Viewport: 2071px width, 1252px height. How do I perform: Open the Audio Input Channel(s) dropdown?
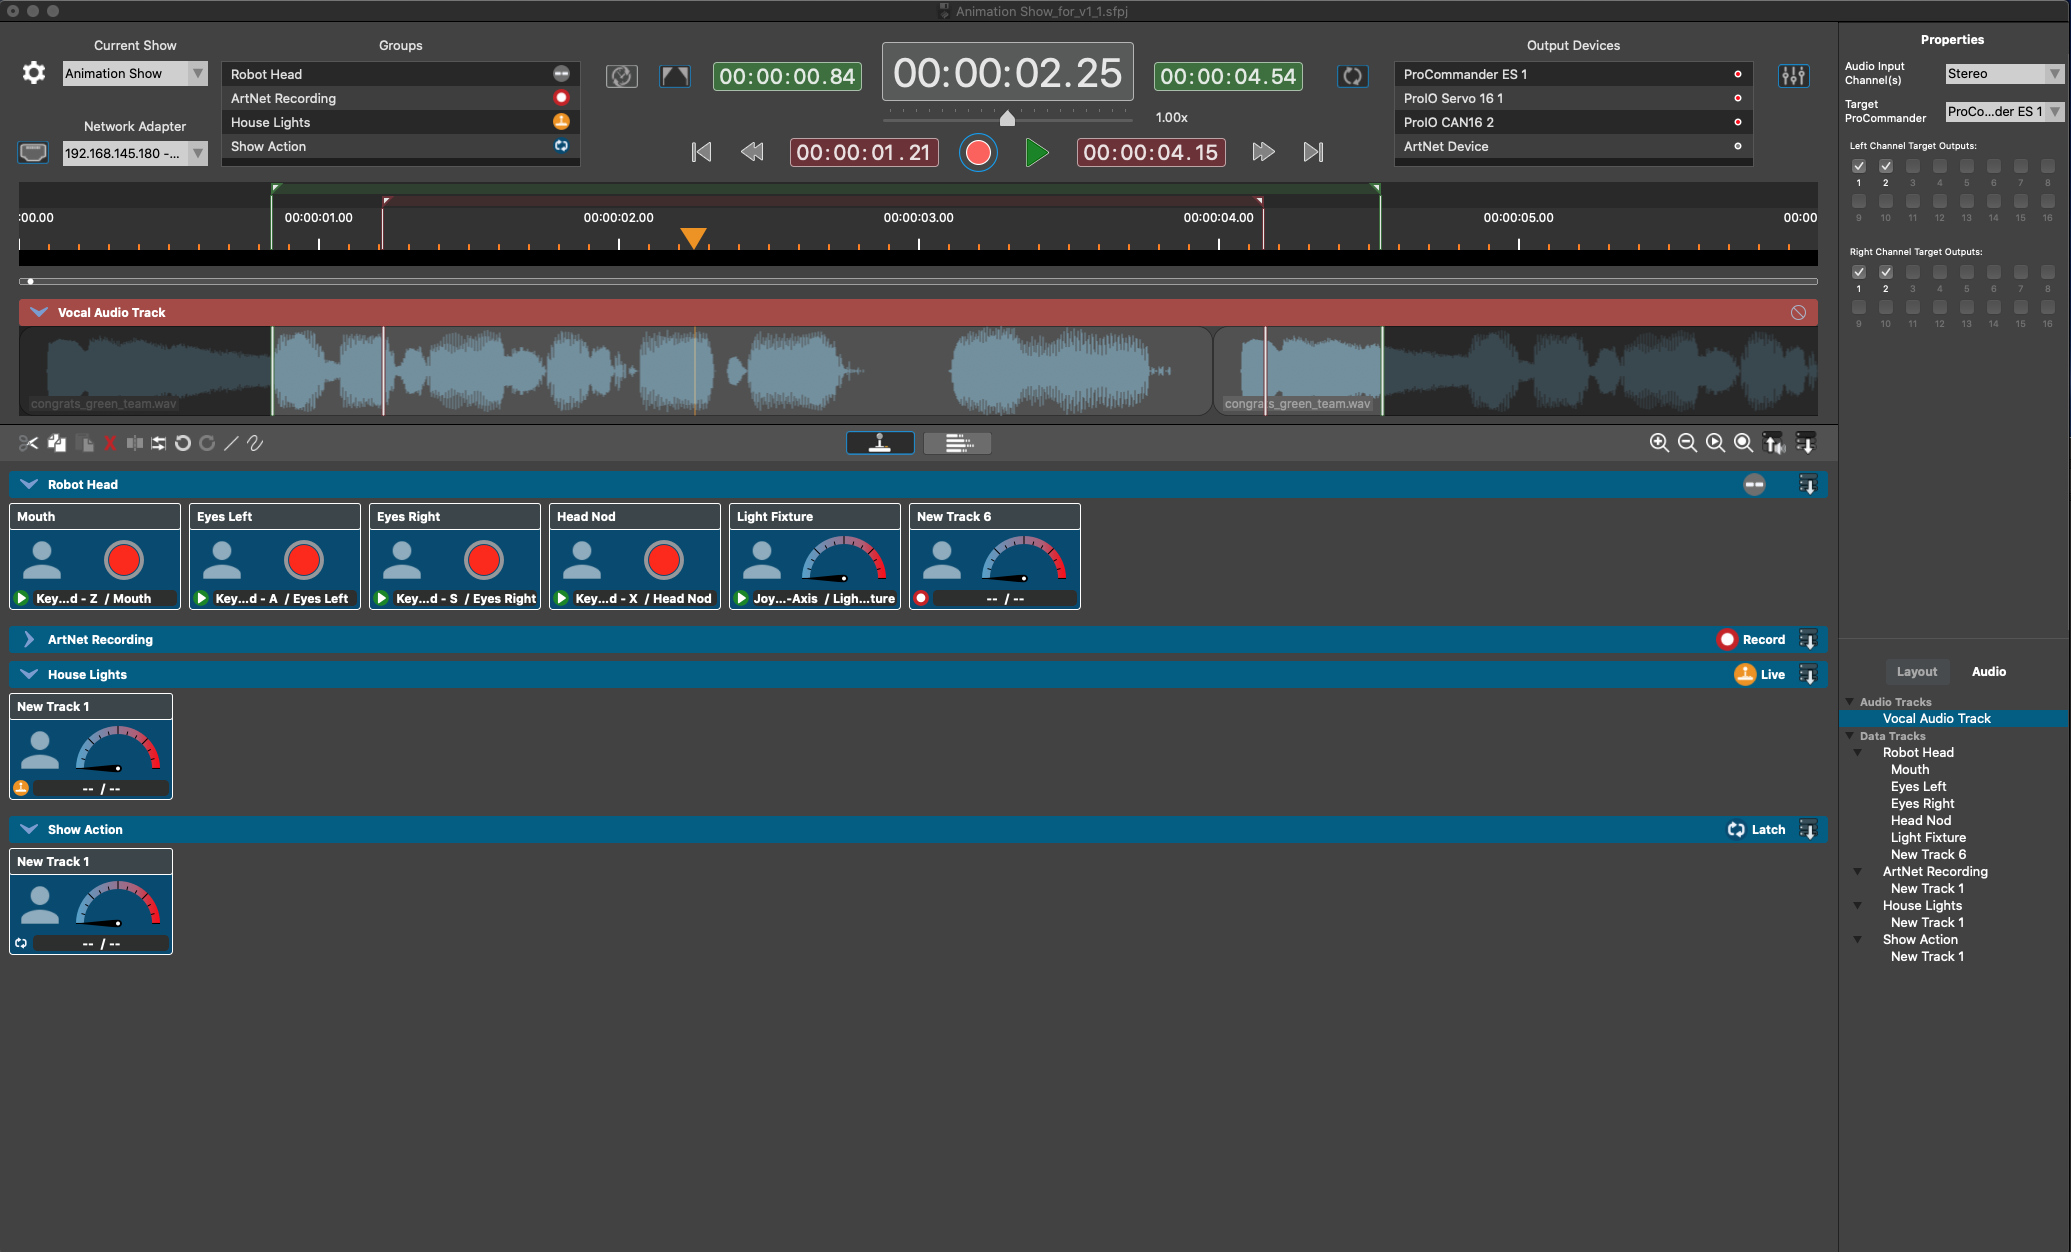2004,74
